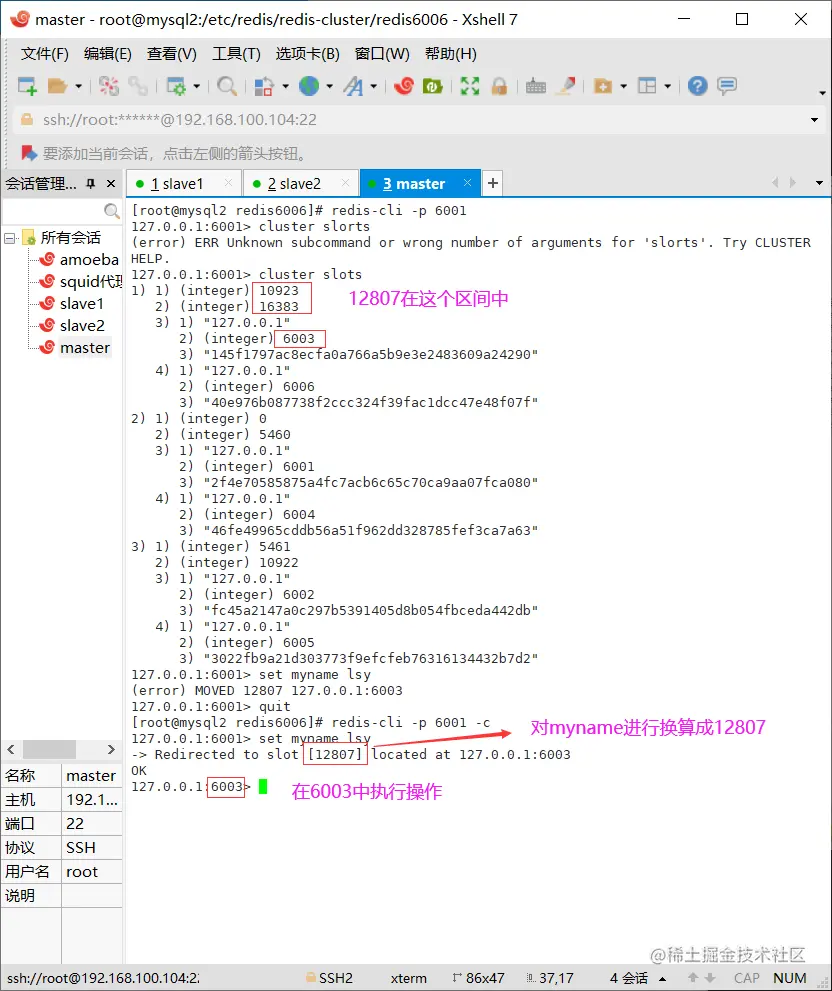Expand the properties dropdown arrow
This screenshot has height=991, width=832.
coord(196,86)
